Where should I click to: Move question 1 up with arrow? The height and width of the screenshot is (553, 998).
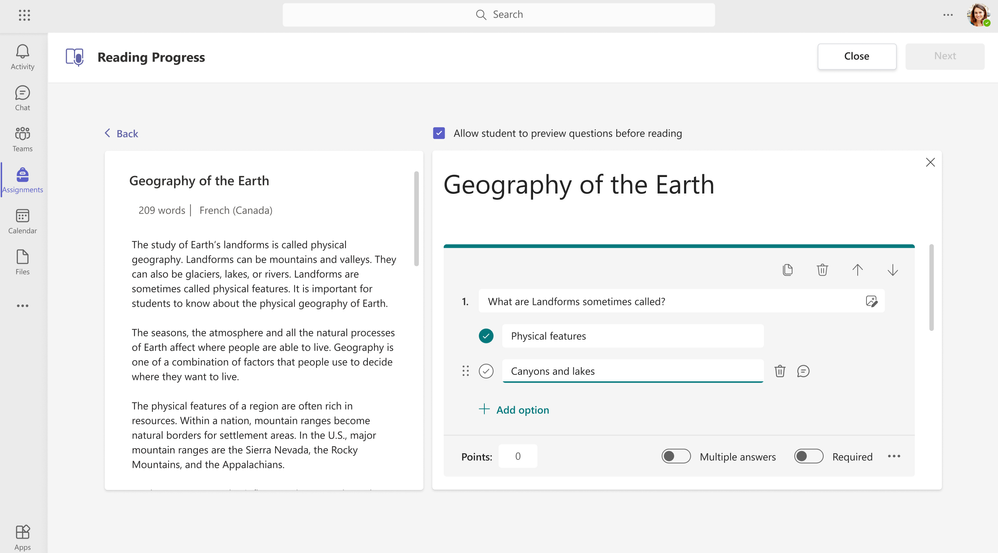857,270
